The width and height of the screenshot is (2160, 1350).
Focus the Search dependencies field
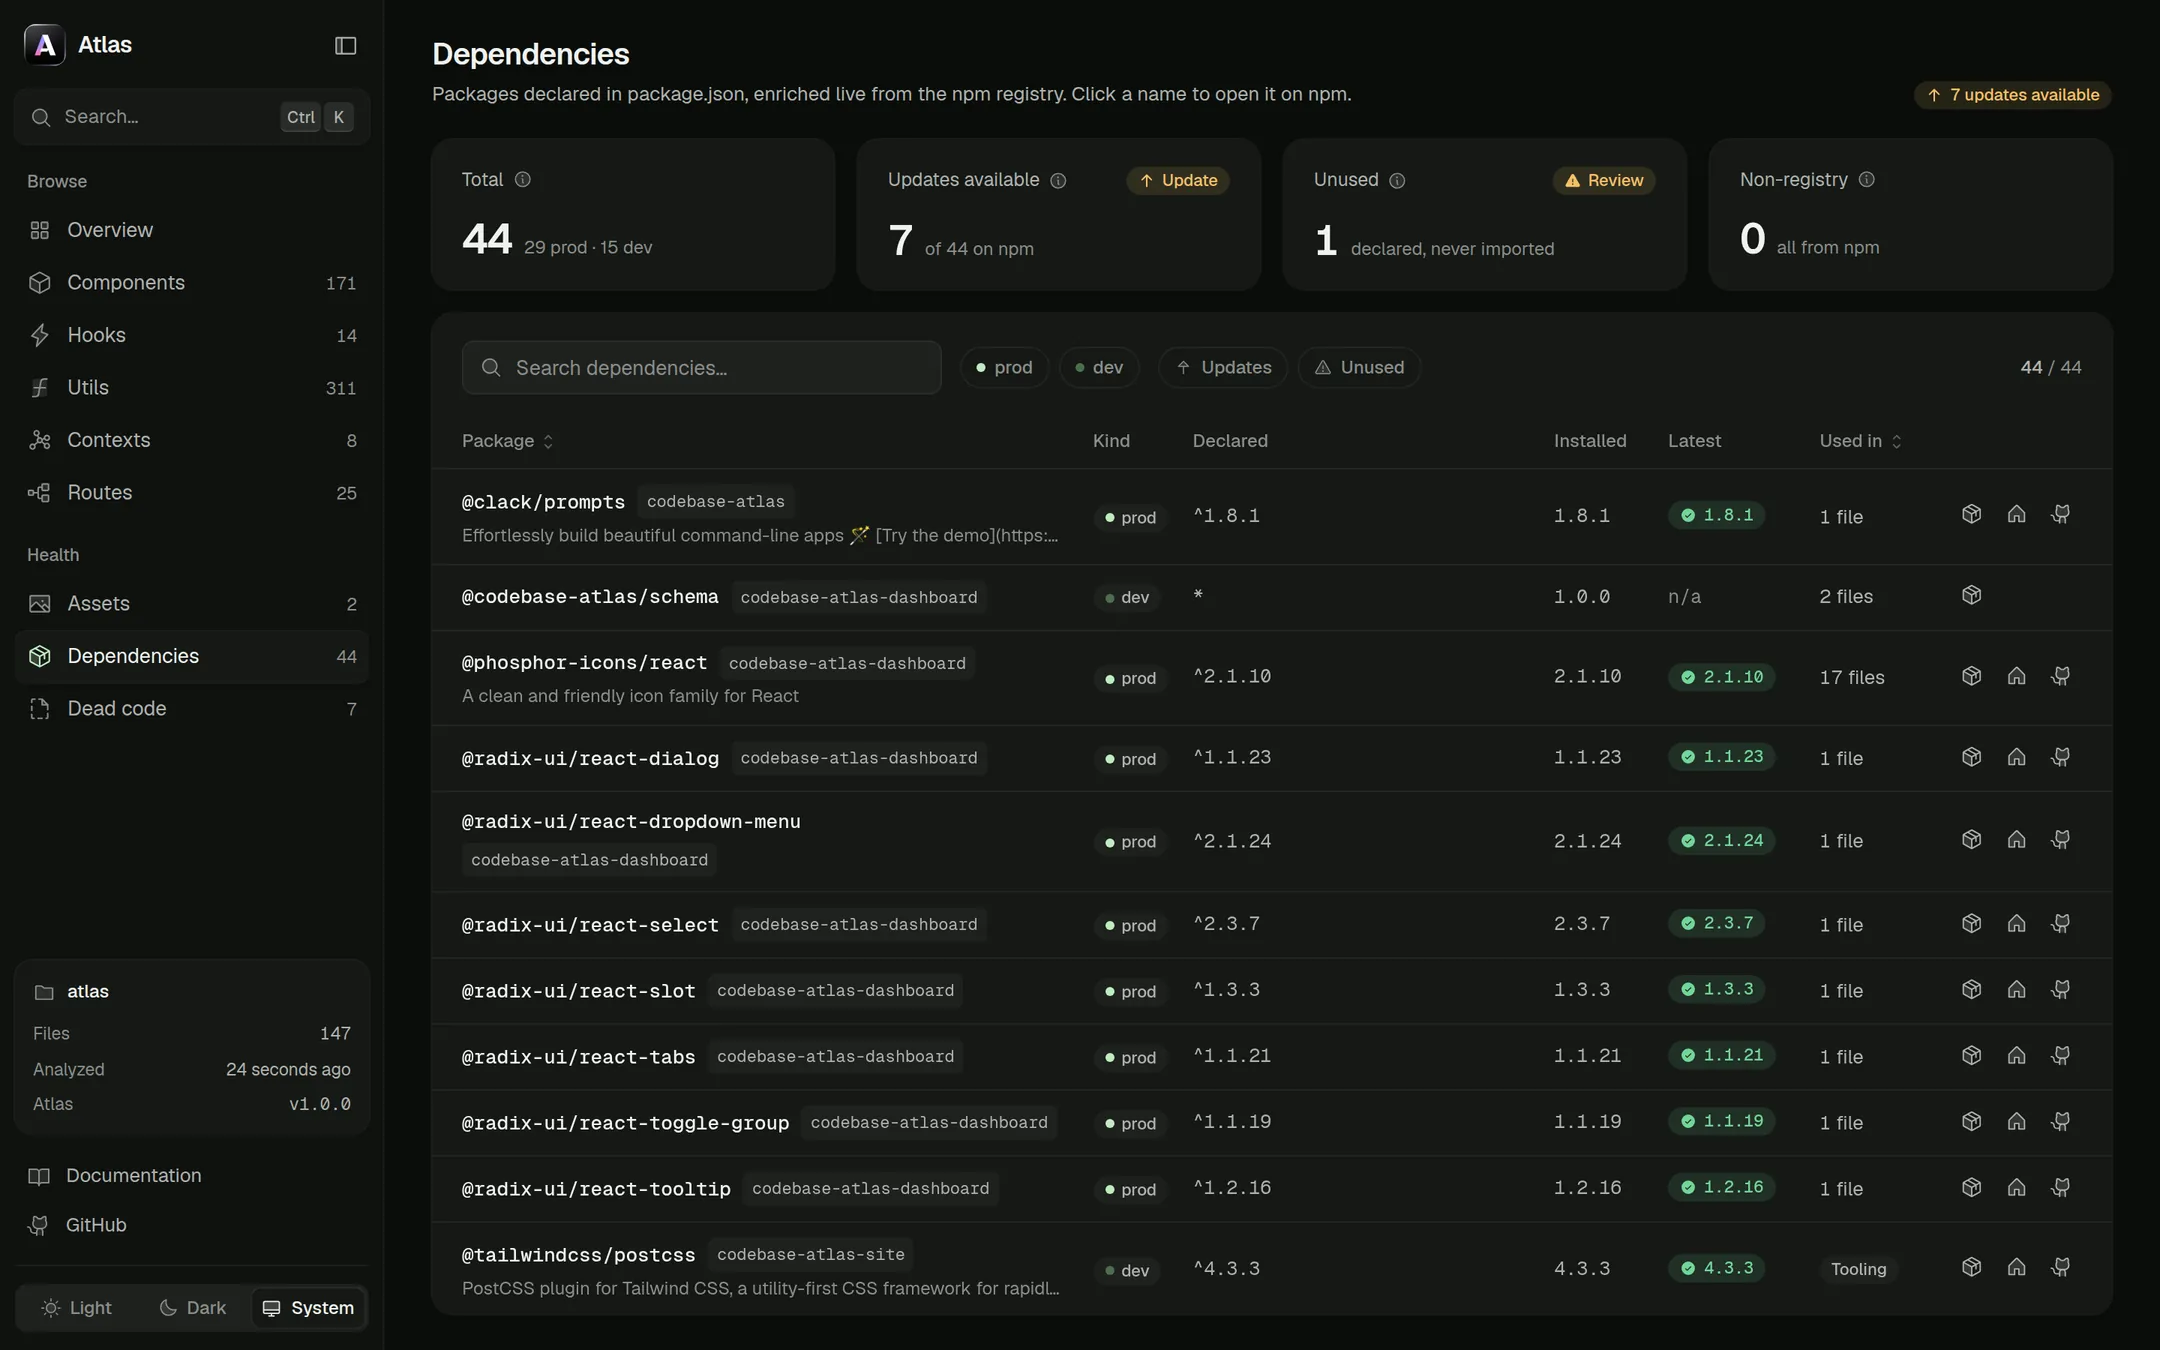click(x=701, y=368)
